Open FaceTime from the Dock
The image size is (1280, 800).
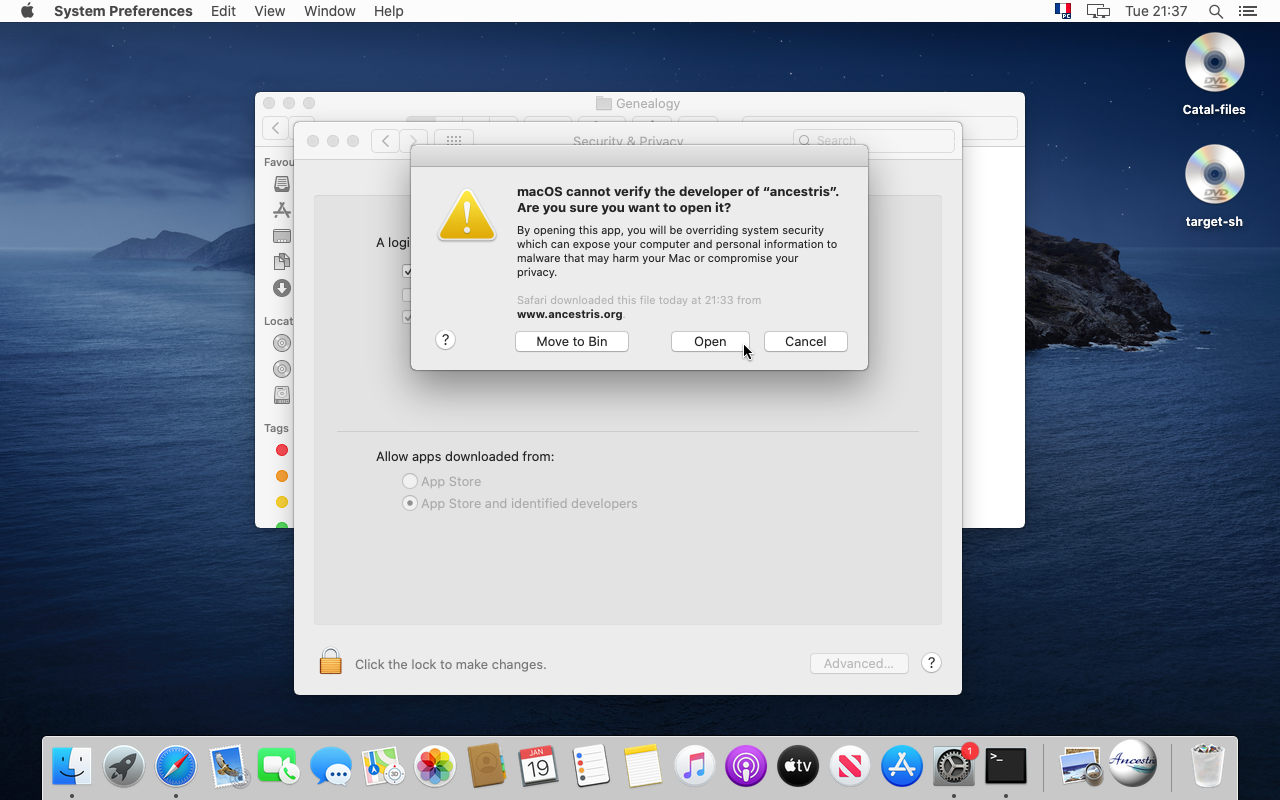(x=279, y=767)
